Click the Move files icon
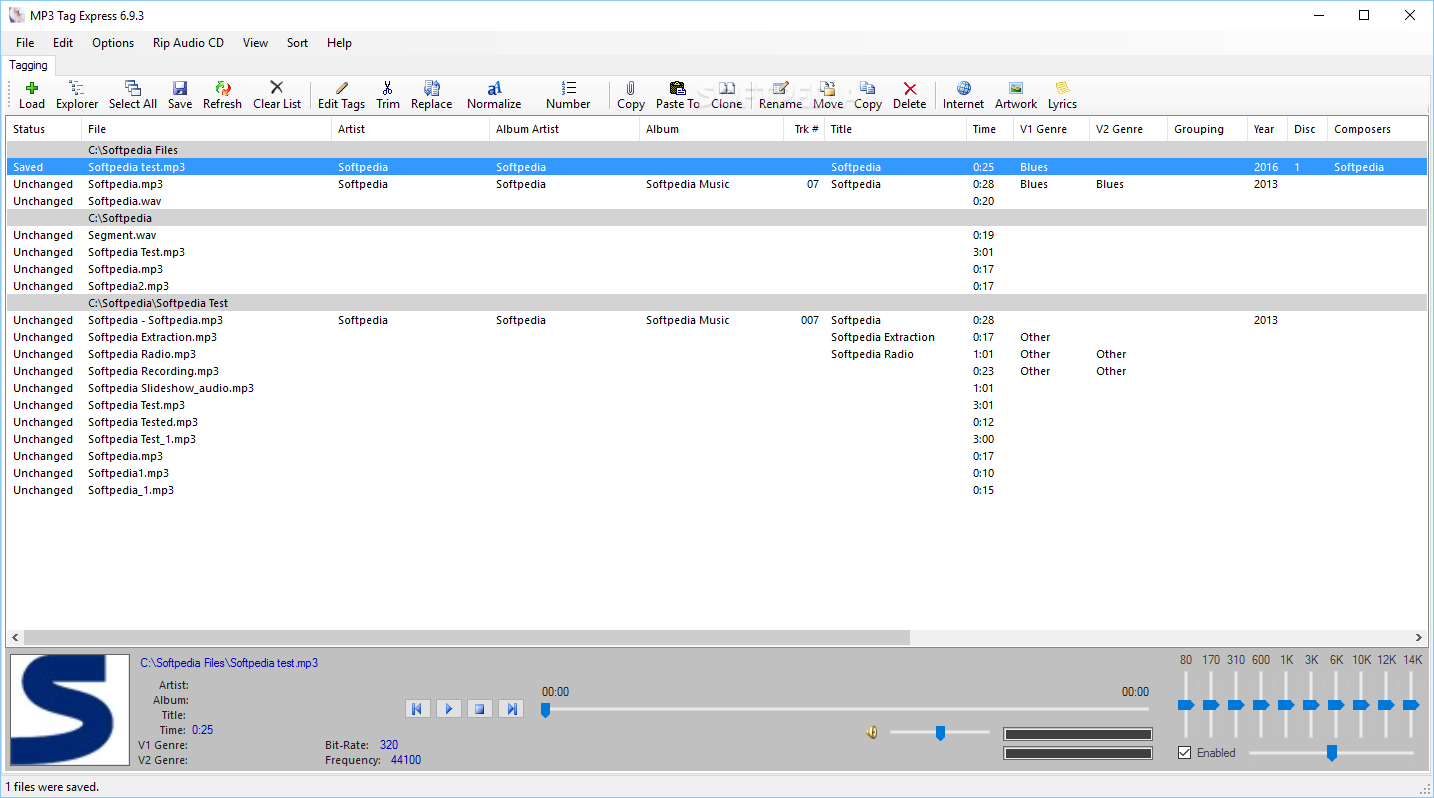 (828, 89)
